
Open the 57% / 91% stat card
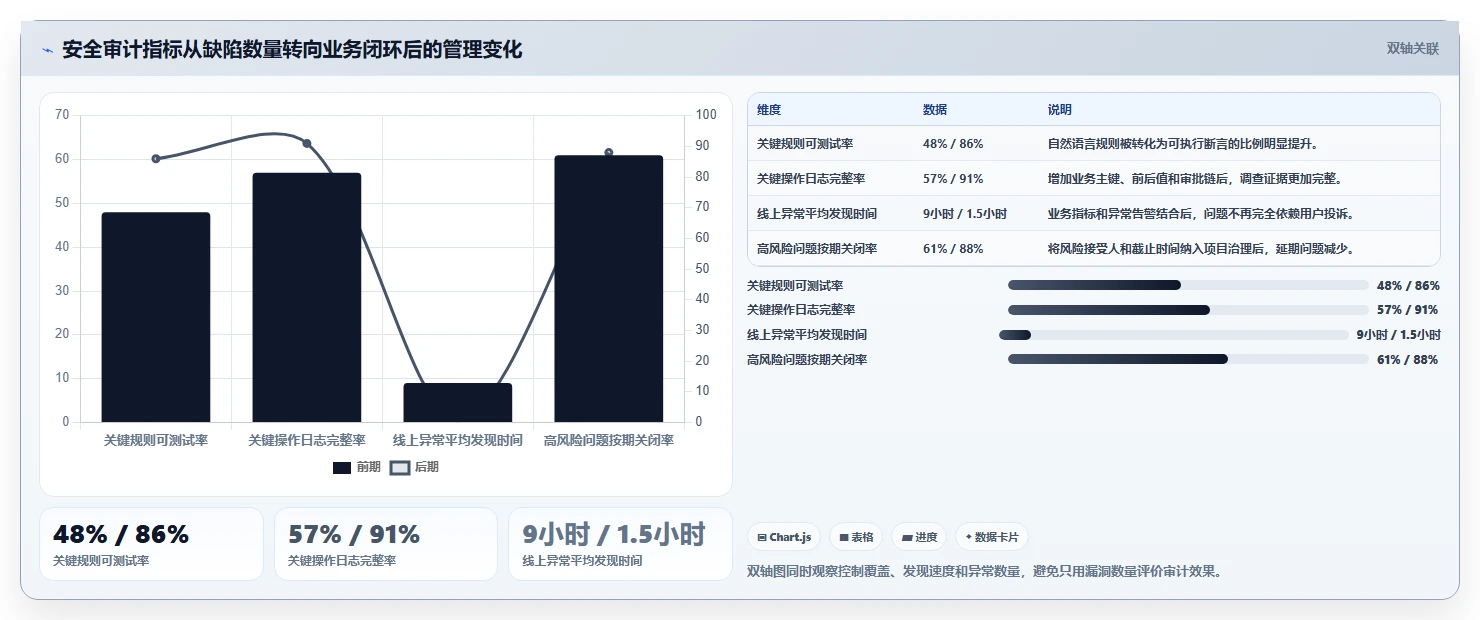coord(386,544)
